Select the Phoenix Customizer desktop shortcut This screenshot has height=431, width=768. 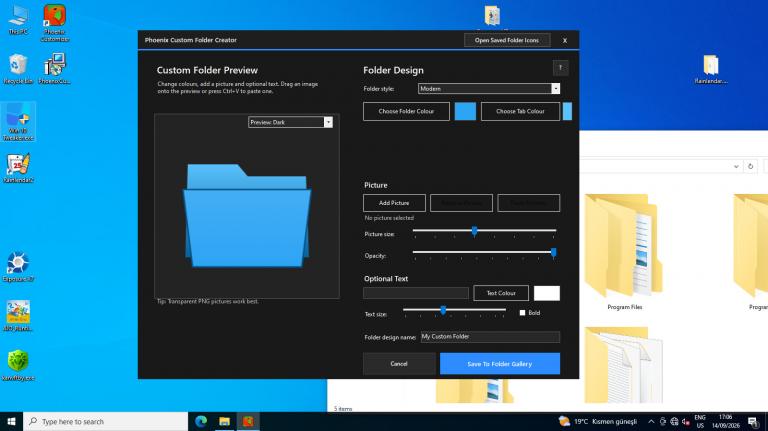click(54, 23)
